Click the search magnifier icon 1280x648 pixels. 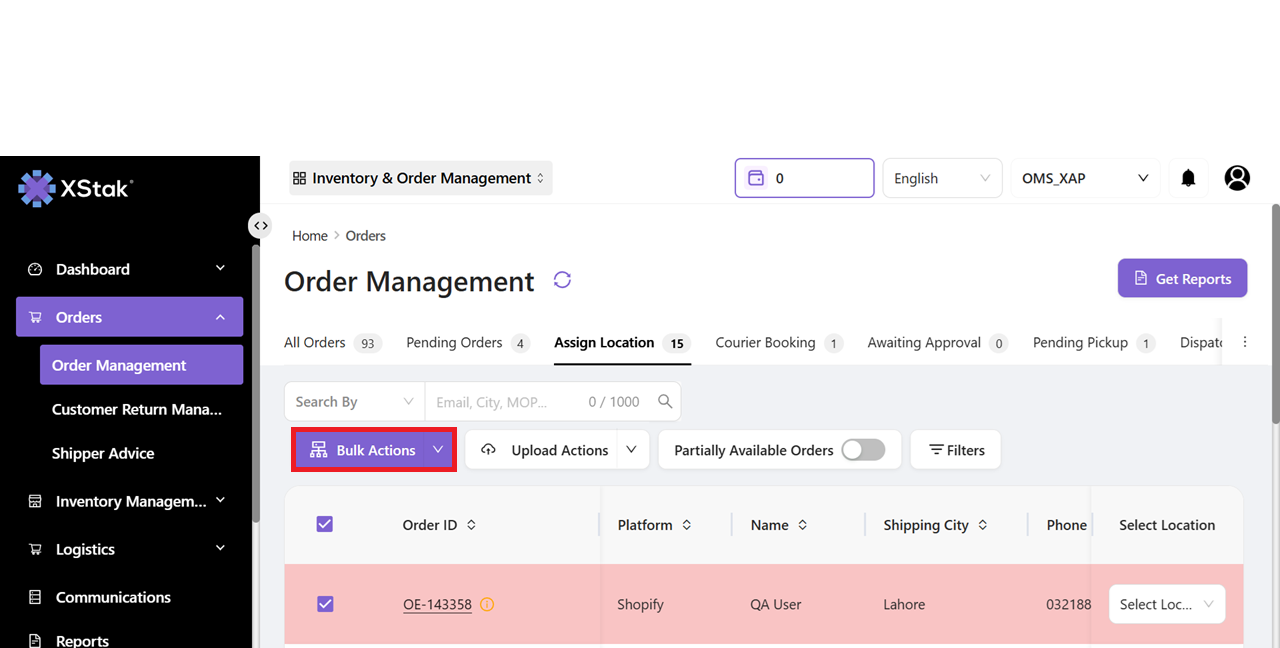tap(665, 402)
